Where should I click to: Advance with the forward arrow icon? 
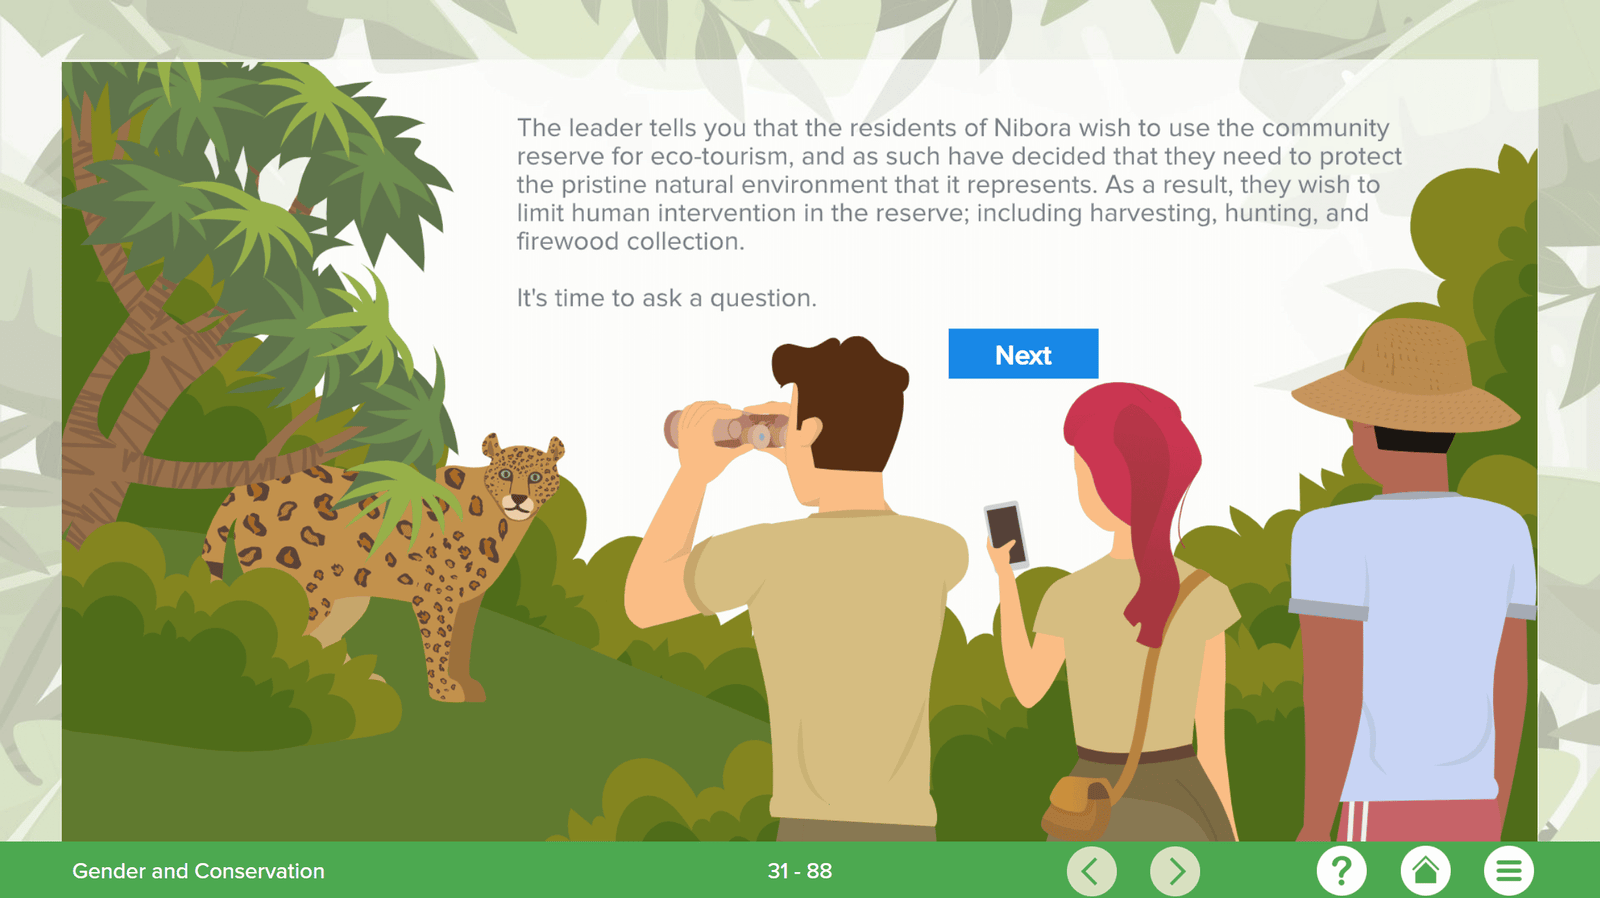tap(1175, 871)
